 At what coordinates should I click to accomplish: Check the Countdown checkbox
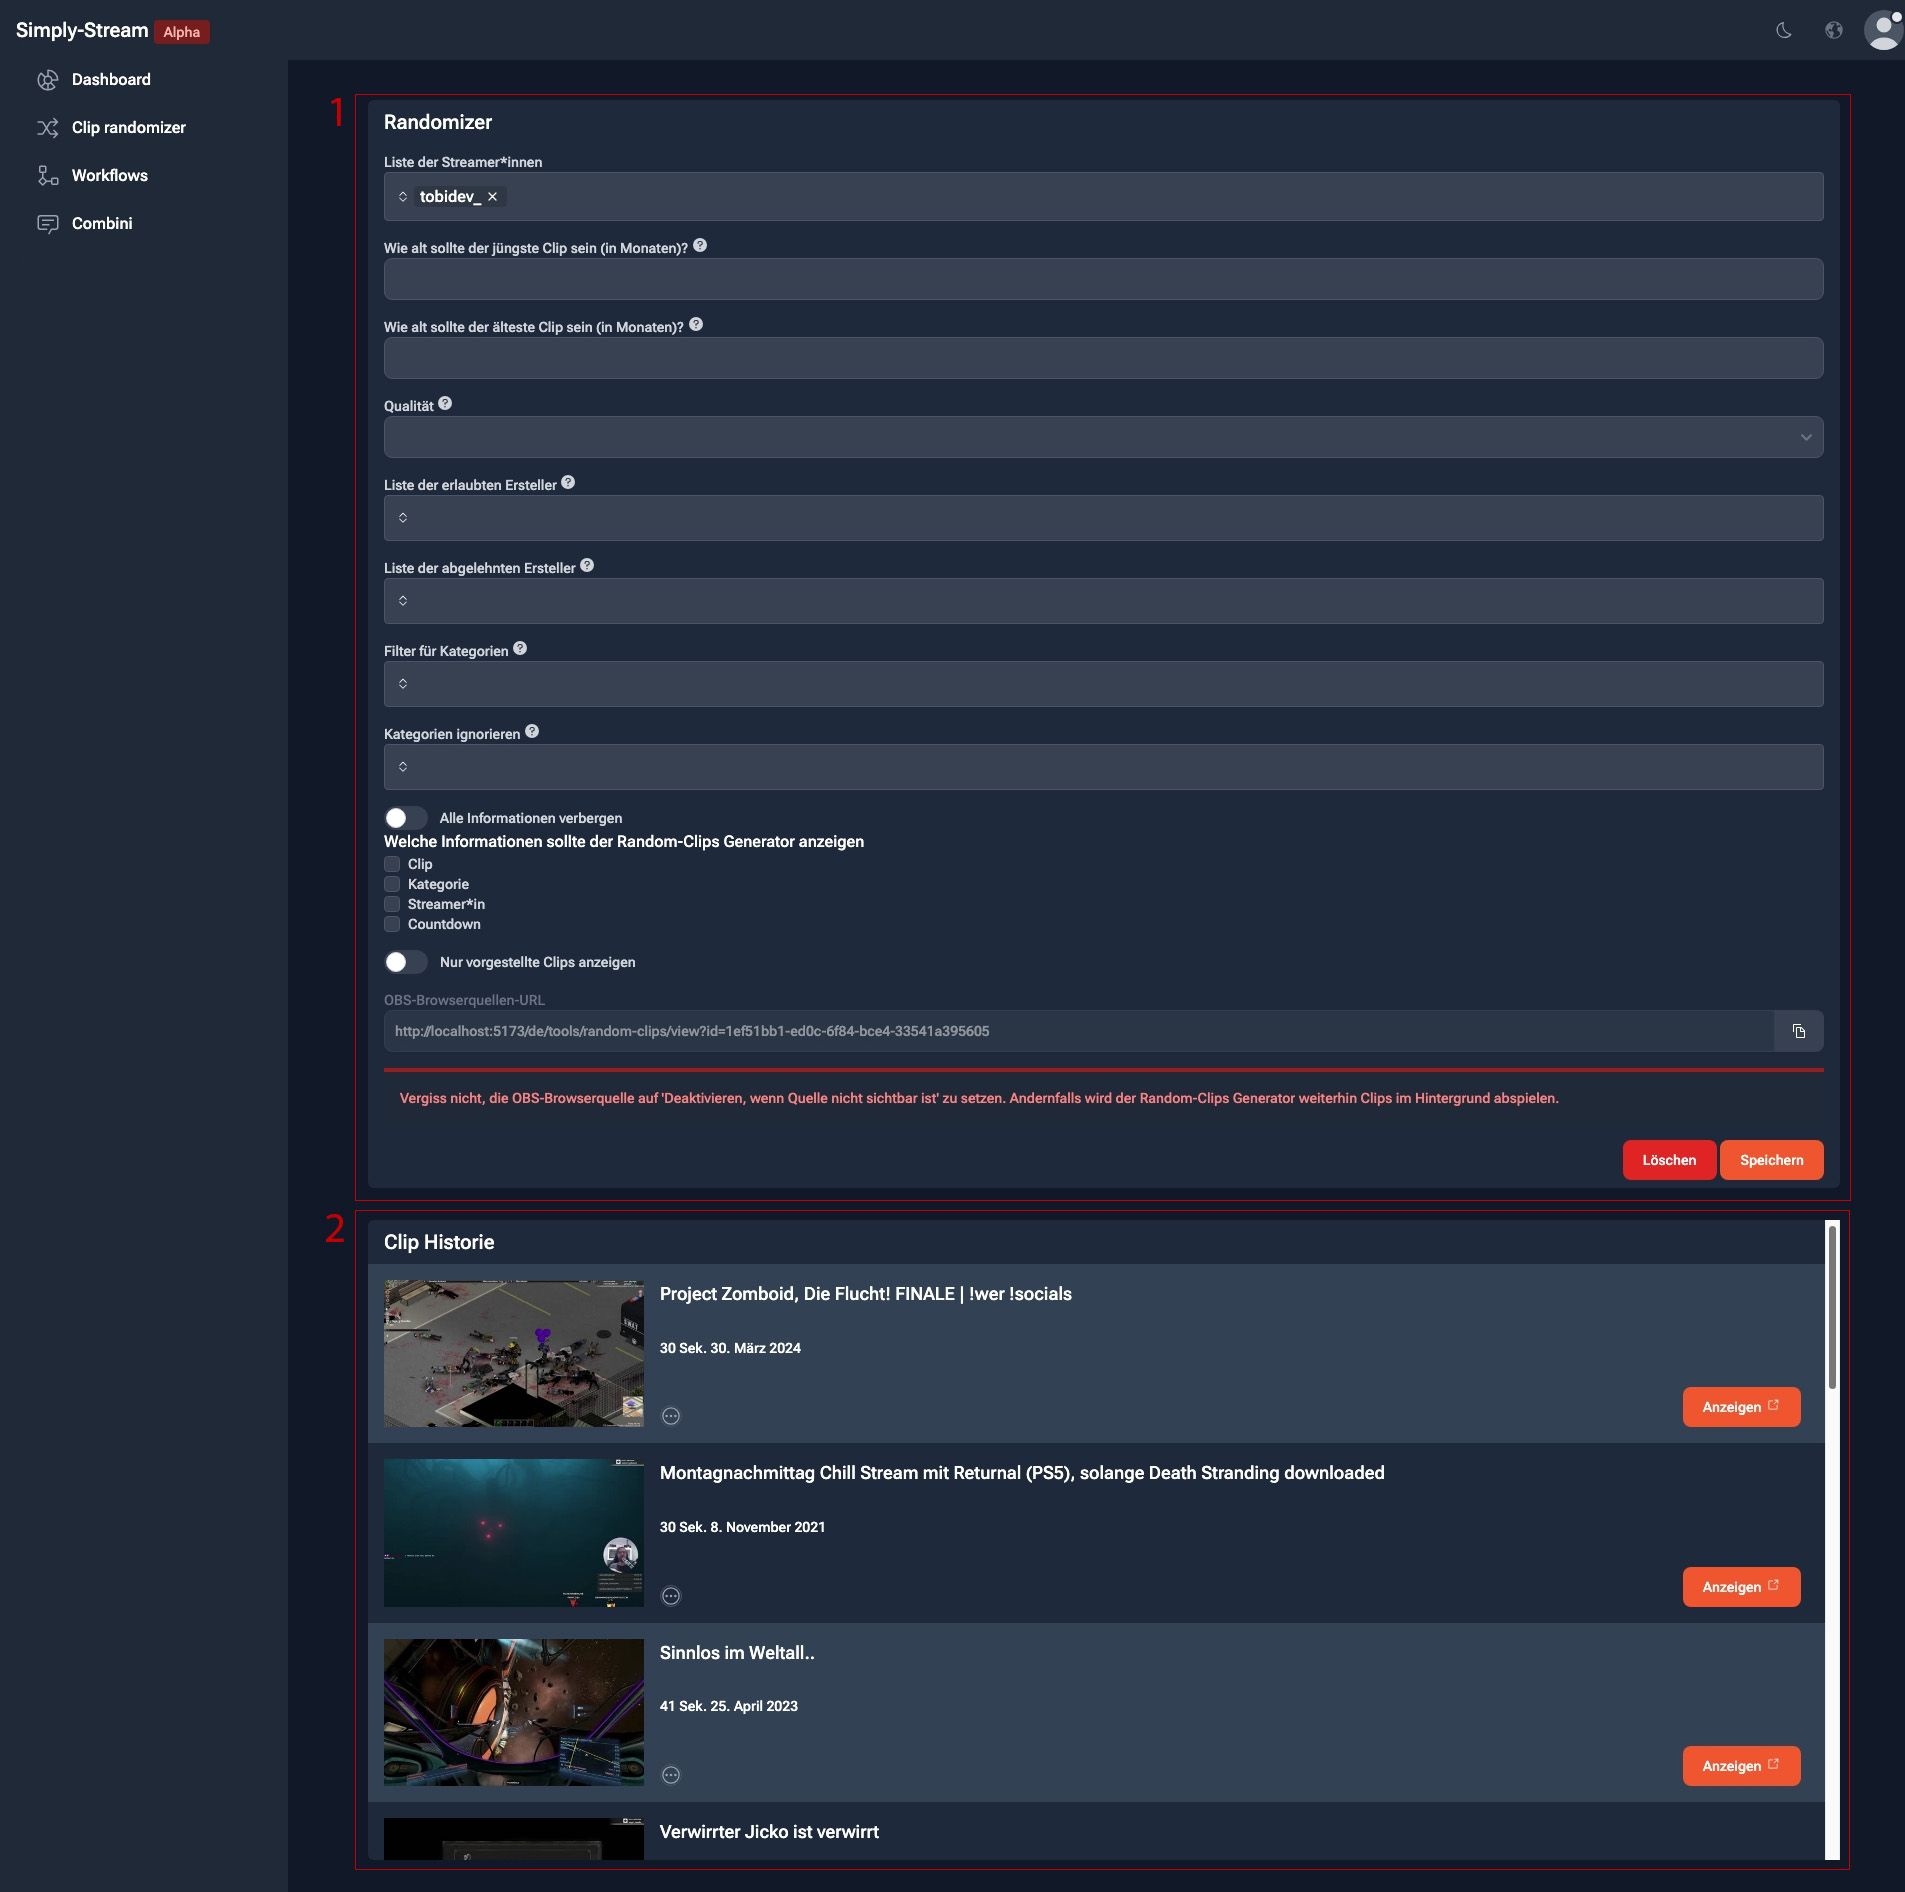(391, 924)
